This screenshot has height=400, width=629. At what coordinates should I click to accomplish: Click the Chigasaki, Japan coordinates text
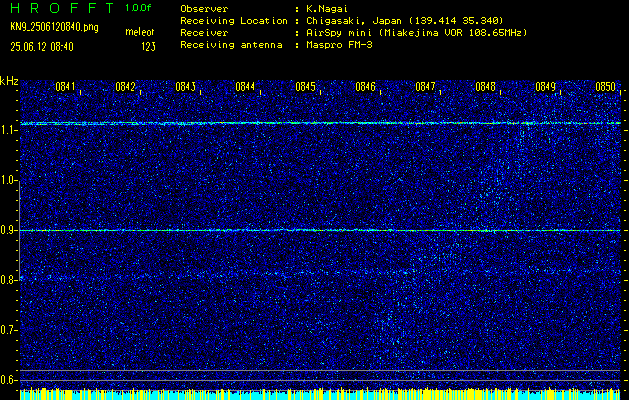point(405,21)
